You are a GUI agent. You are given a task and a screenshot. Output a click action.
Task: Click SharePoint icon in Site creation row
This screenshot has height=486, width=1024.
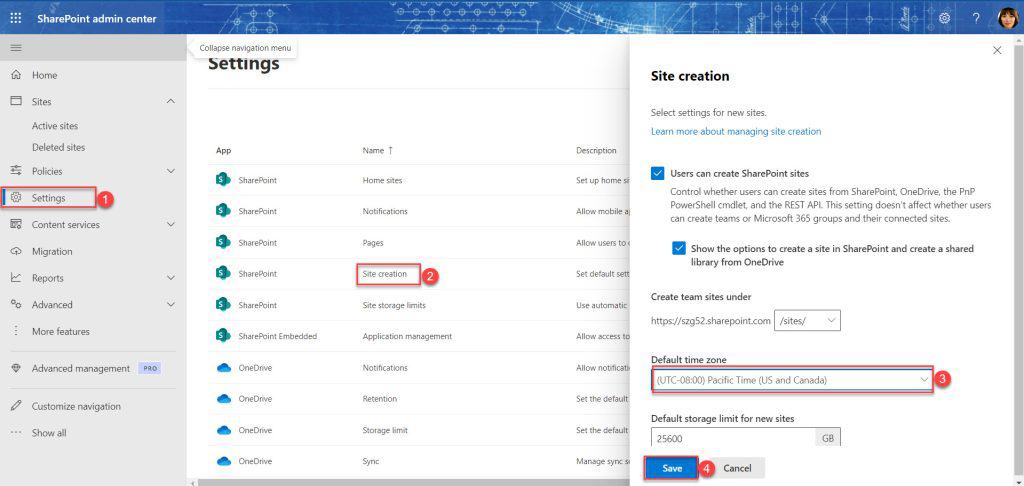(223, 274)
